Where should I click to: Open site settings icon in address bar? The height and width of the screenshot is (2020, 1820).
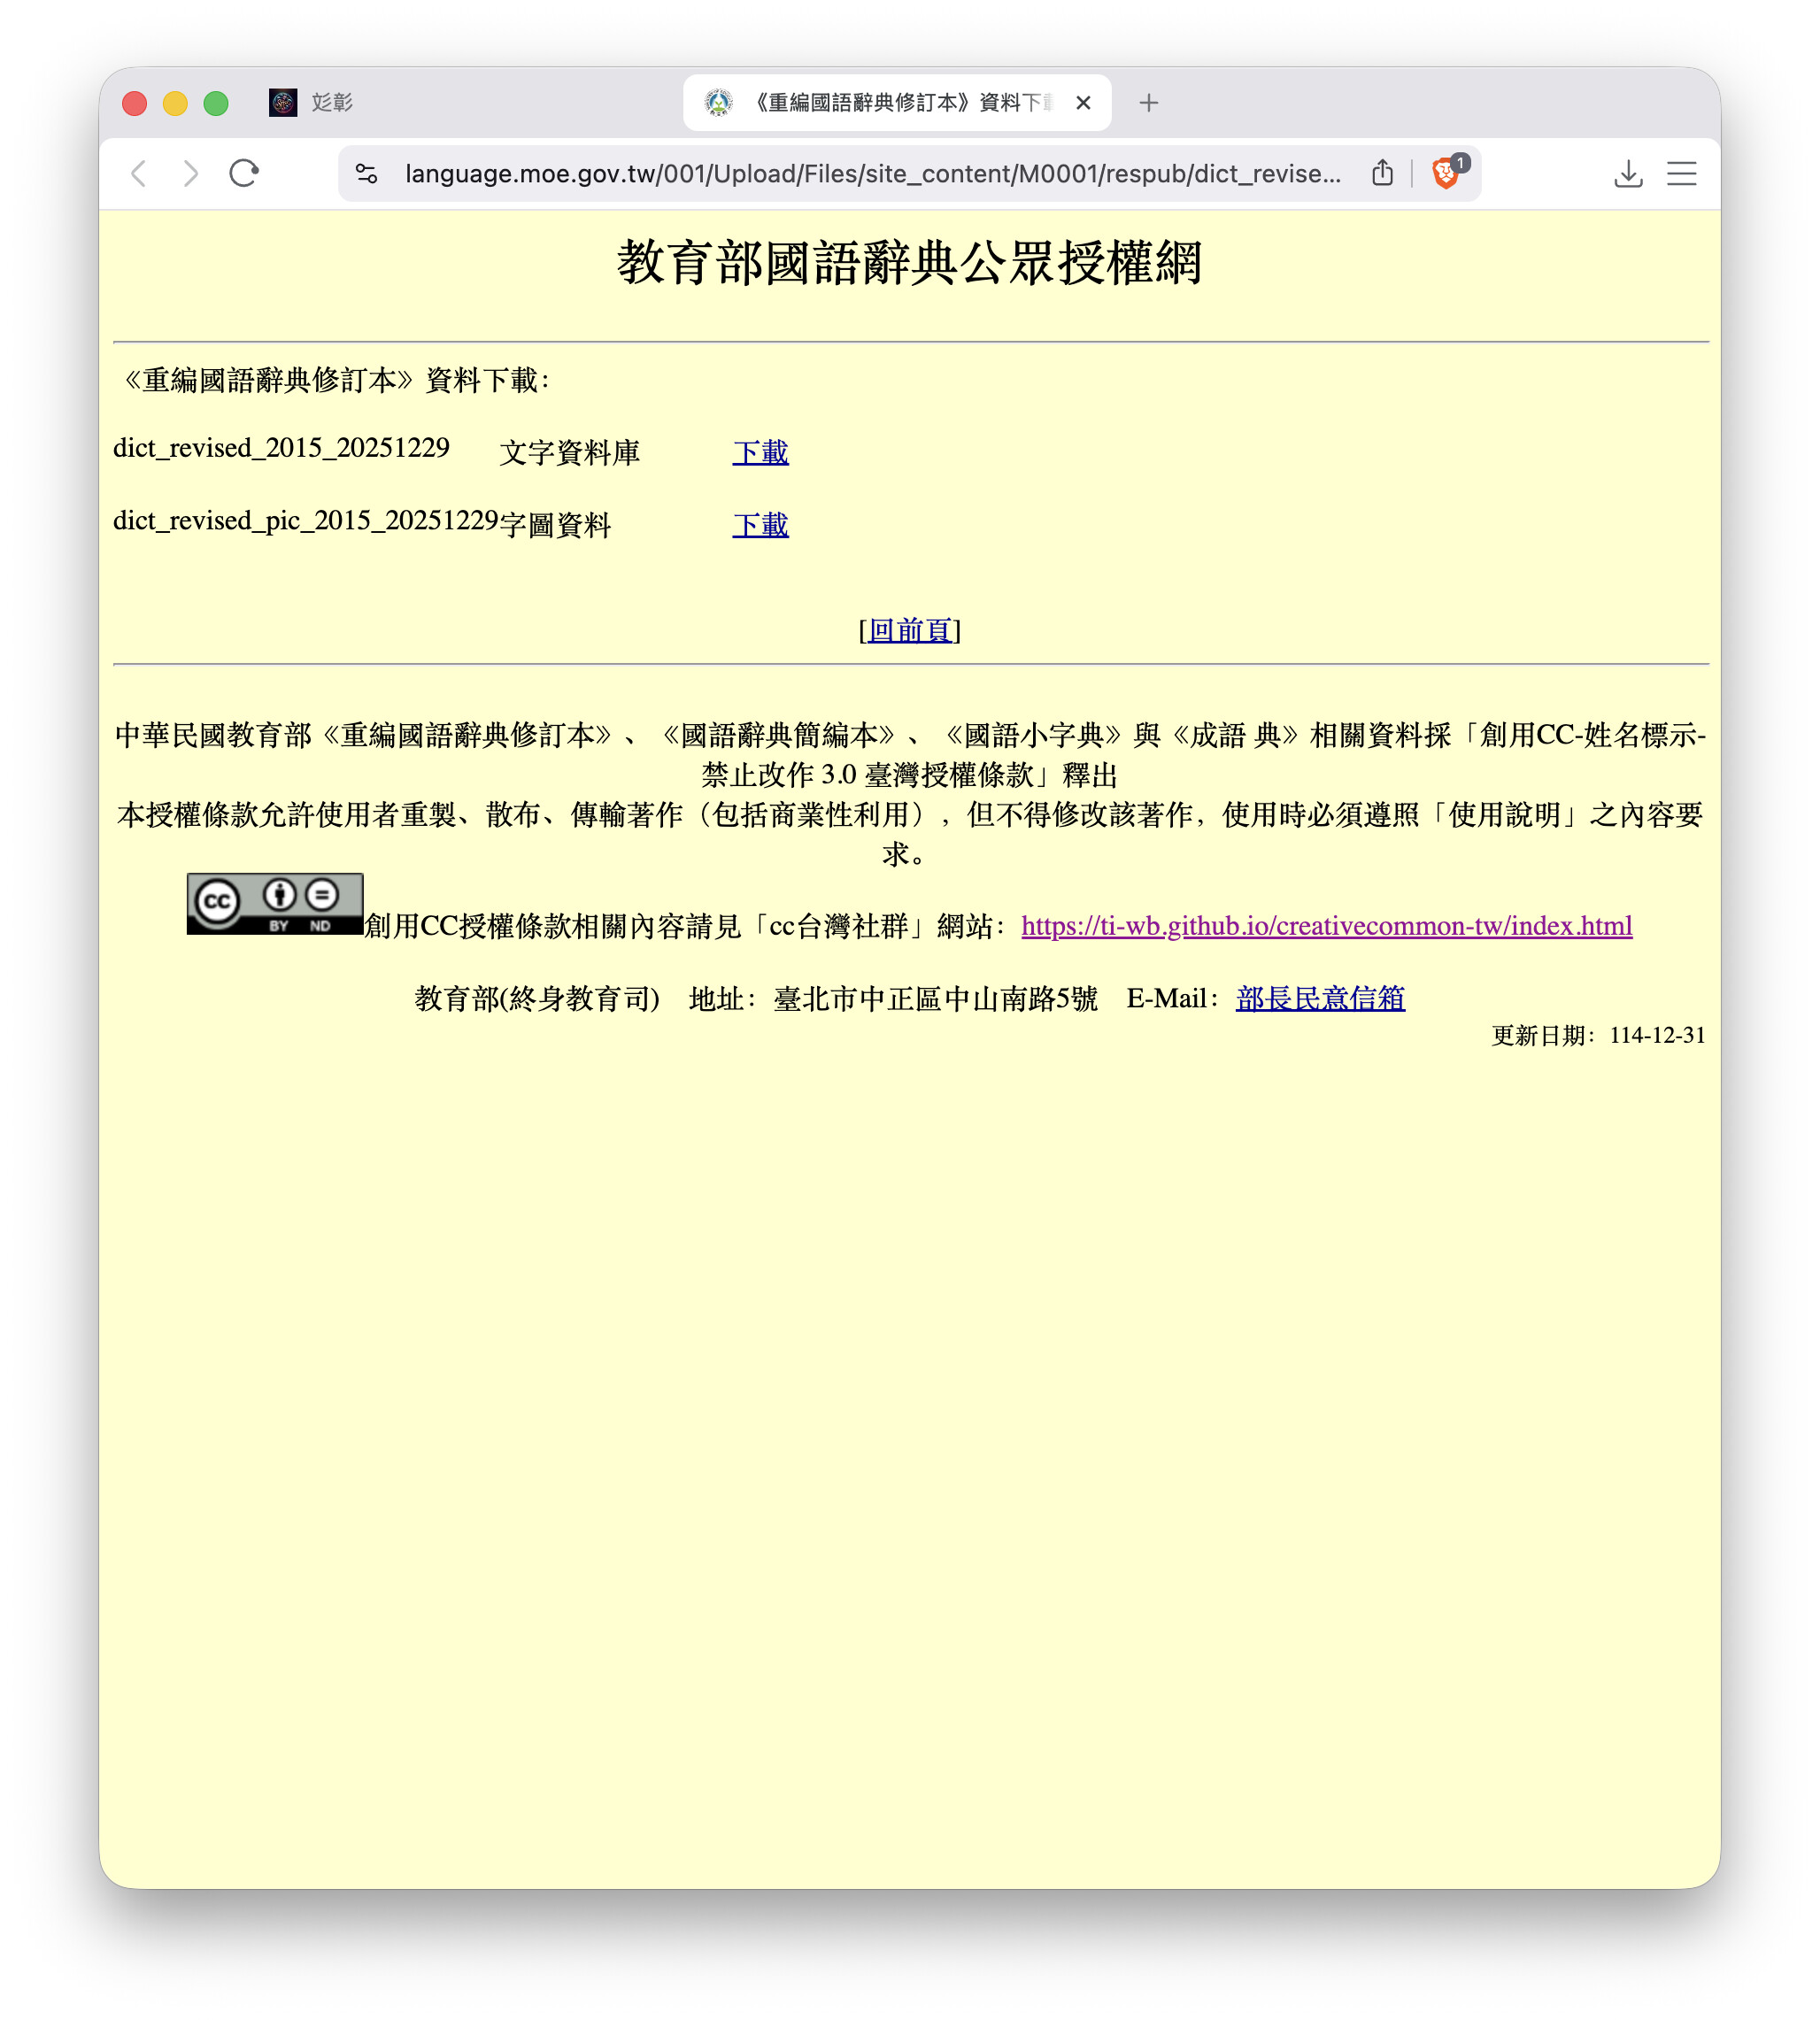coord(367,174)
